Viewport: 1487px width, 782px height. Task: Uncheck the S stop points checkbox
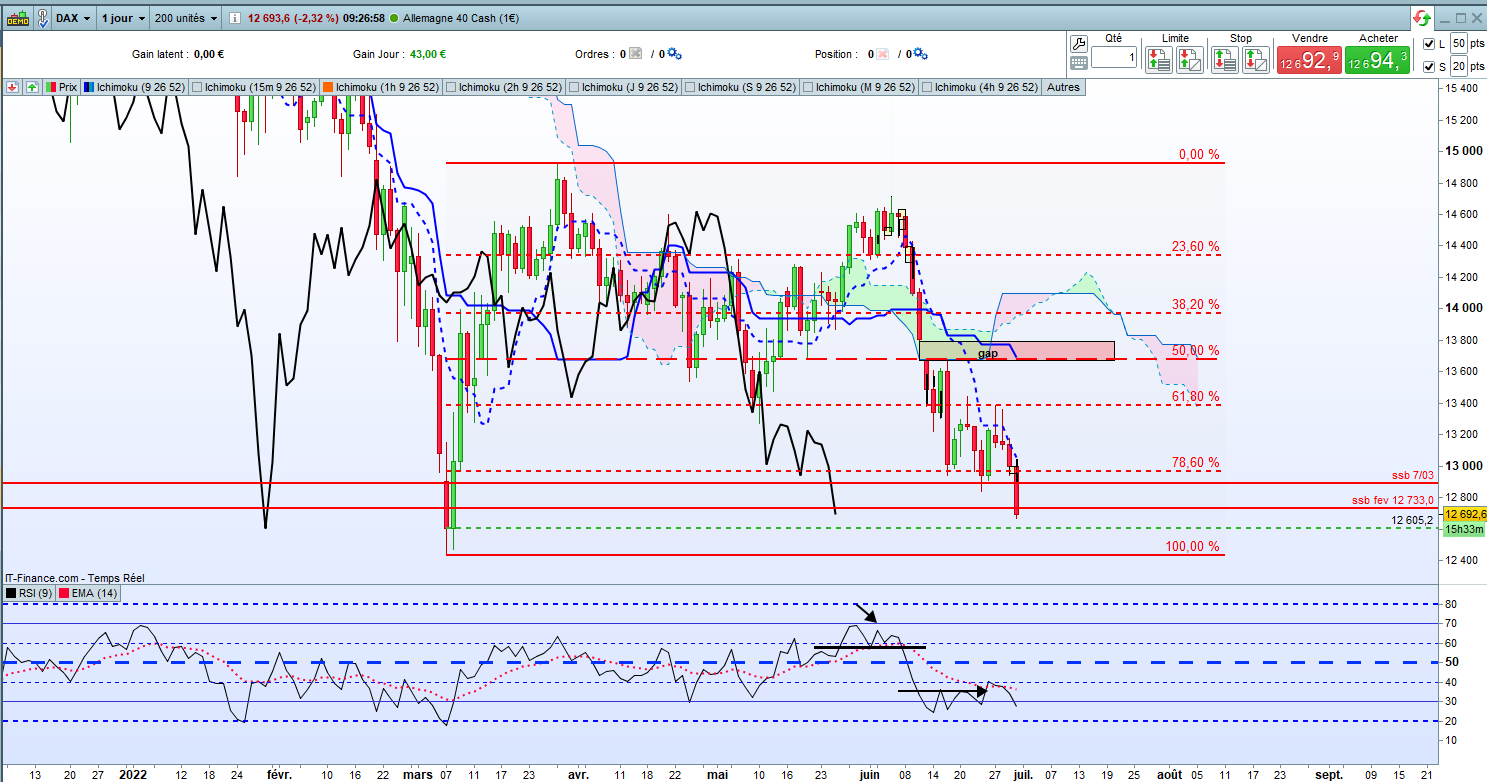(1428, 66)
